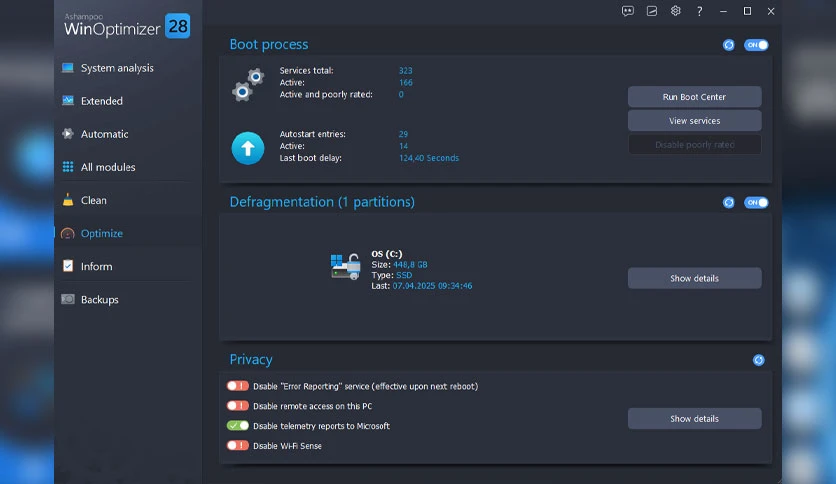
Task: Toggle Disable Error Reporting service switch
Action: [x=238, y=386]
